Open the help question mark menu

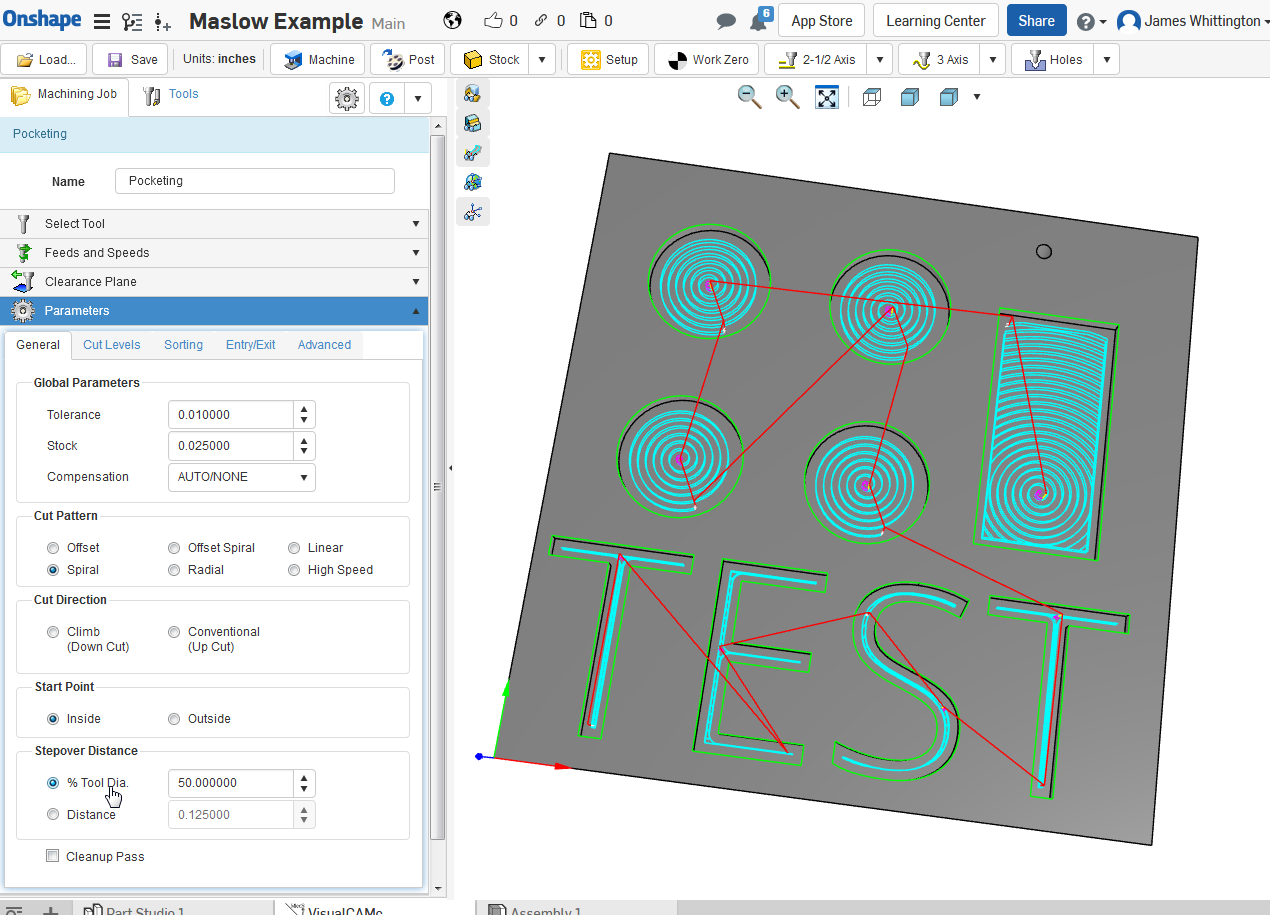tap(1091, 21)
